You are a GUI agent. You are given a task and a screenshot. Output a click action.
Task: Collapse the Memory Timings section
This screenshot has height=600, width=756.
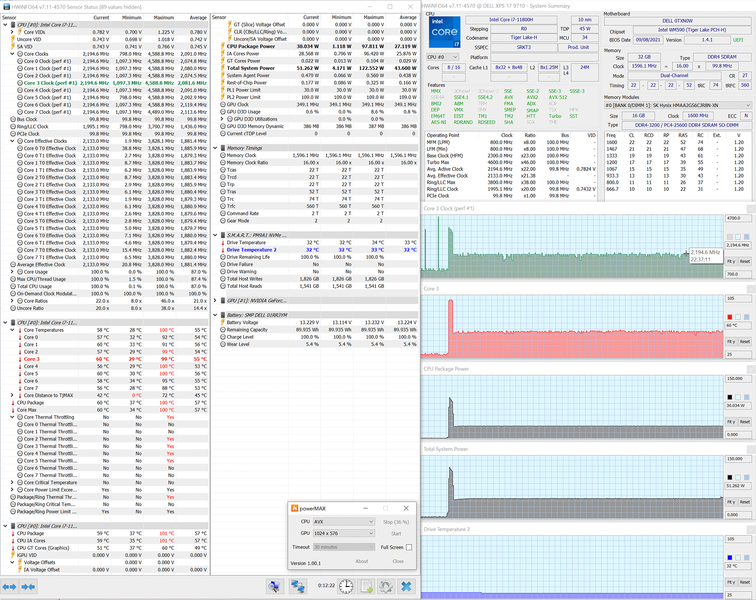click(x=216, y=148)
